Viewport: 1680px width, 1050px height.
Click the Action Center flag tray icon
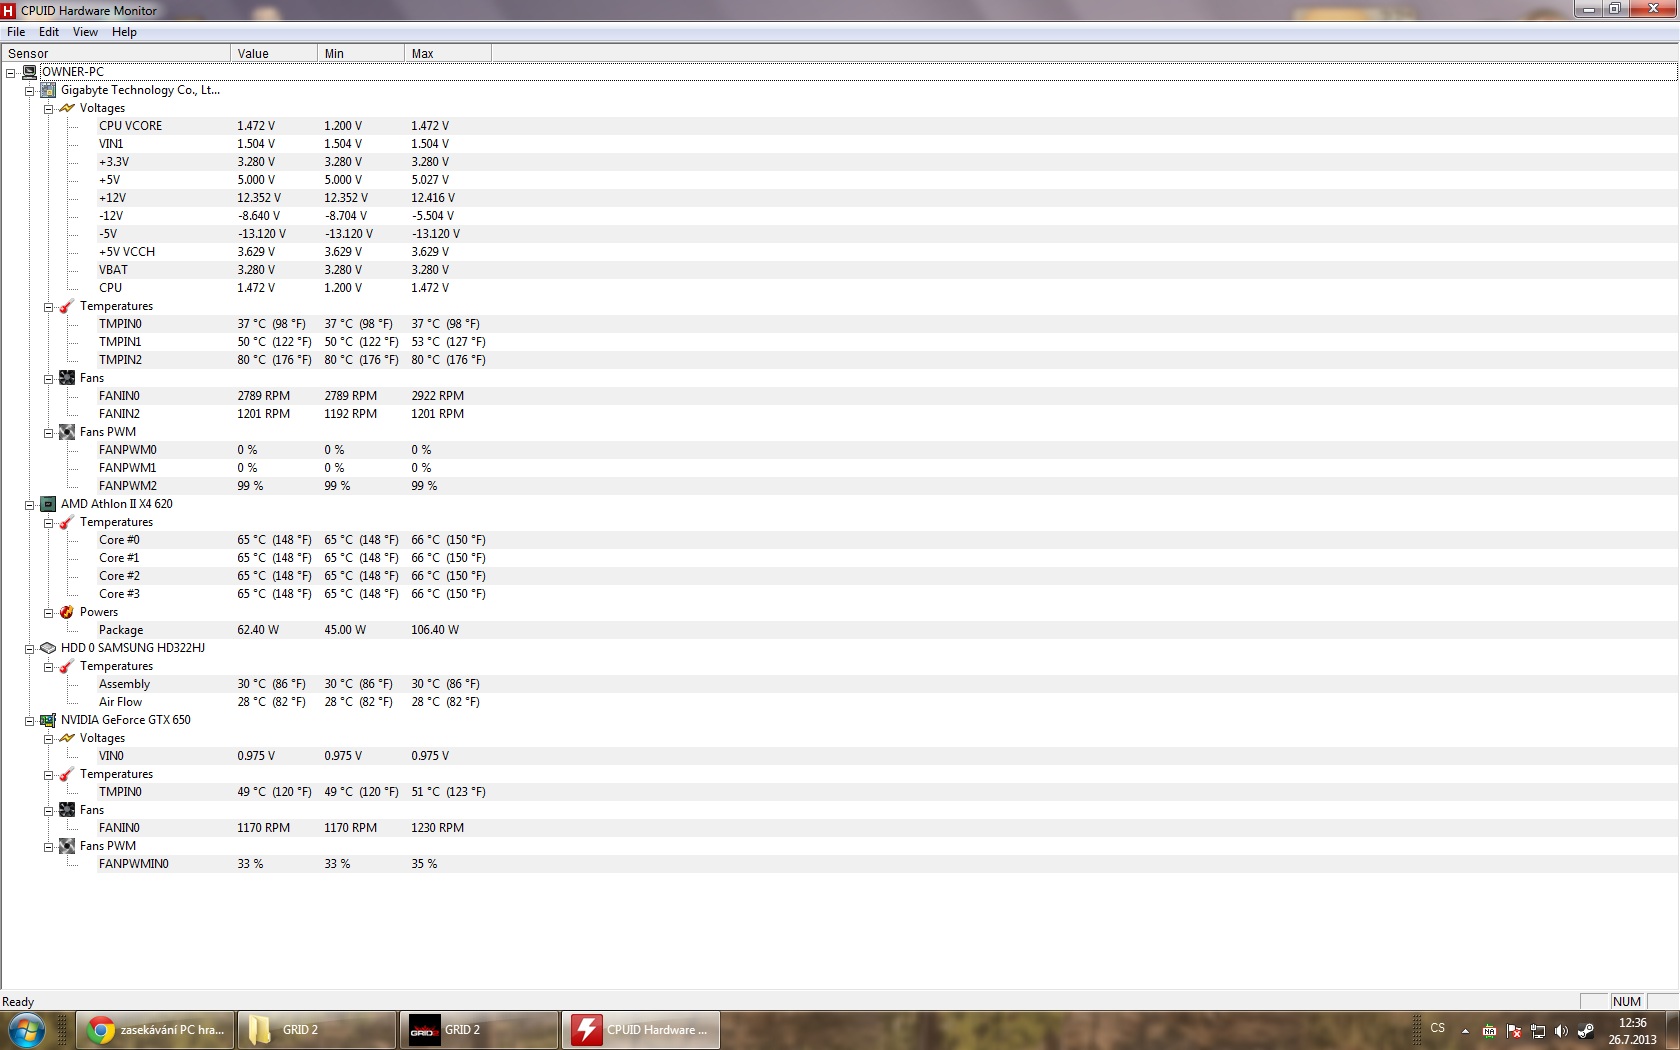click(x=1513, y=1030)
